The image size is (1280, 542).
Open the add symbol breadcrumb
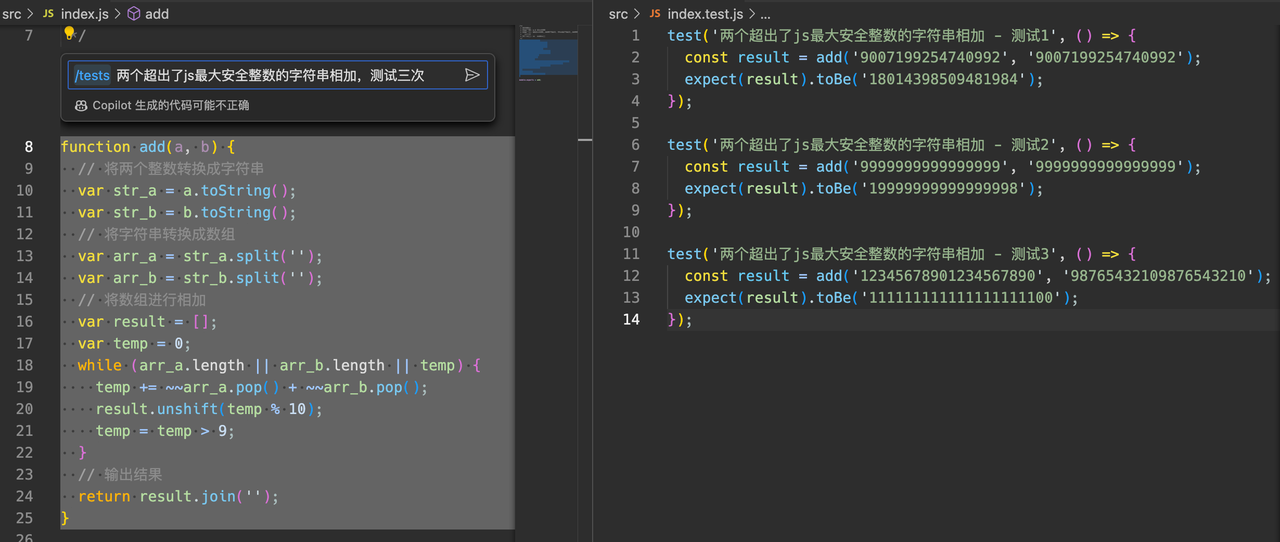157,13
